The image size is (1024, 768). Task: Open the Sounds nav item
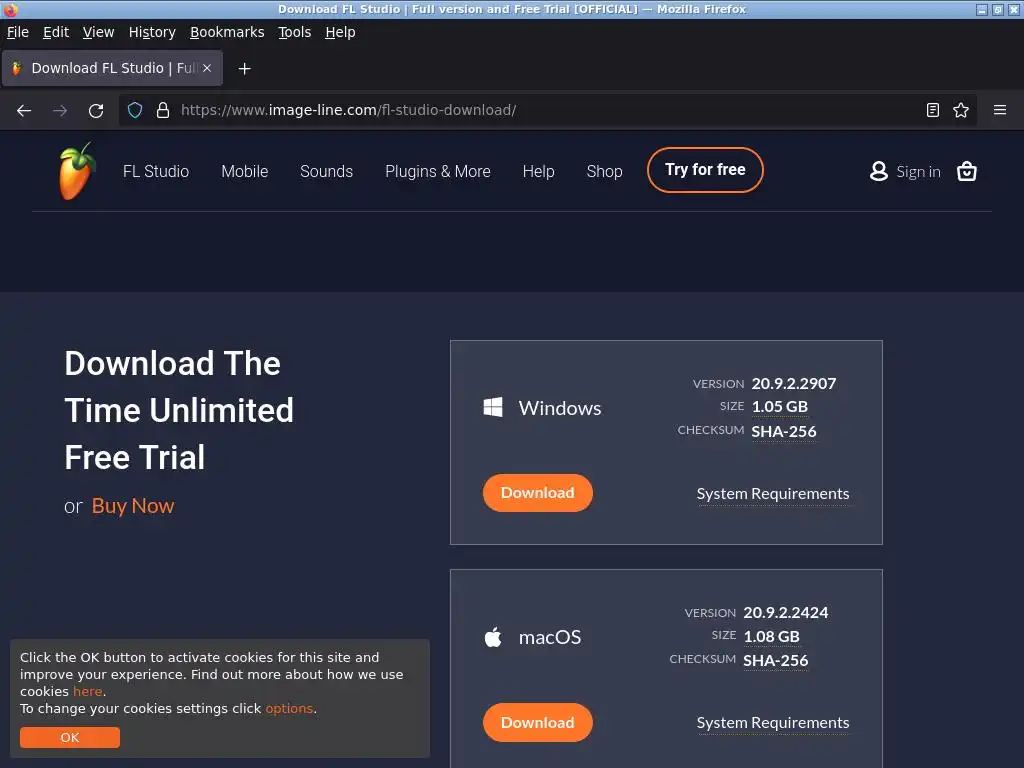click(x=327, y=171)
